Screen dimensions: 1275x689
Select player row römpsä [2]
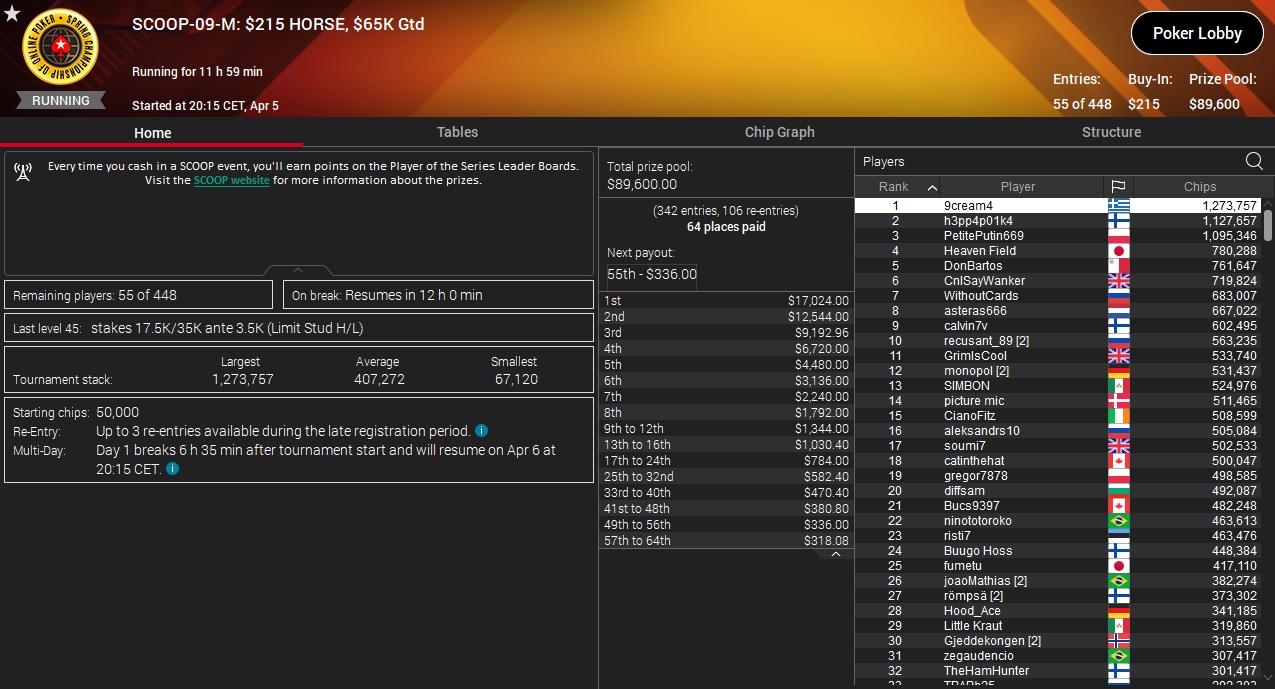pyautogui.click(x=1058, y=596)
